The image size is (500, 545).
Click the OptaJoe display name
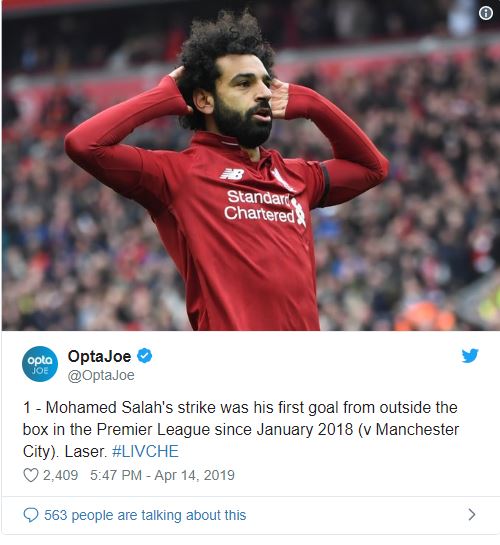coord(99,356)
